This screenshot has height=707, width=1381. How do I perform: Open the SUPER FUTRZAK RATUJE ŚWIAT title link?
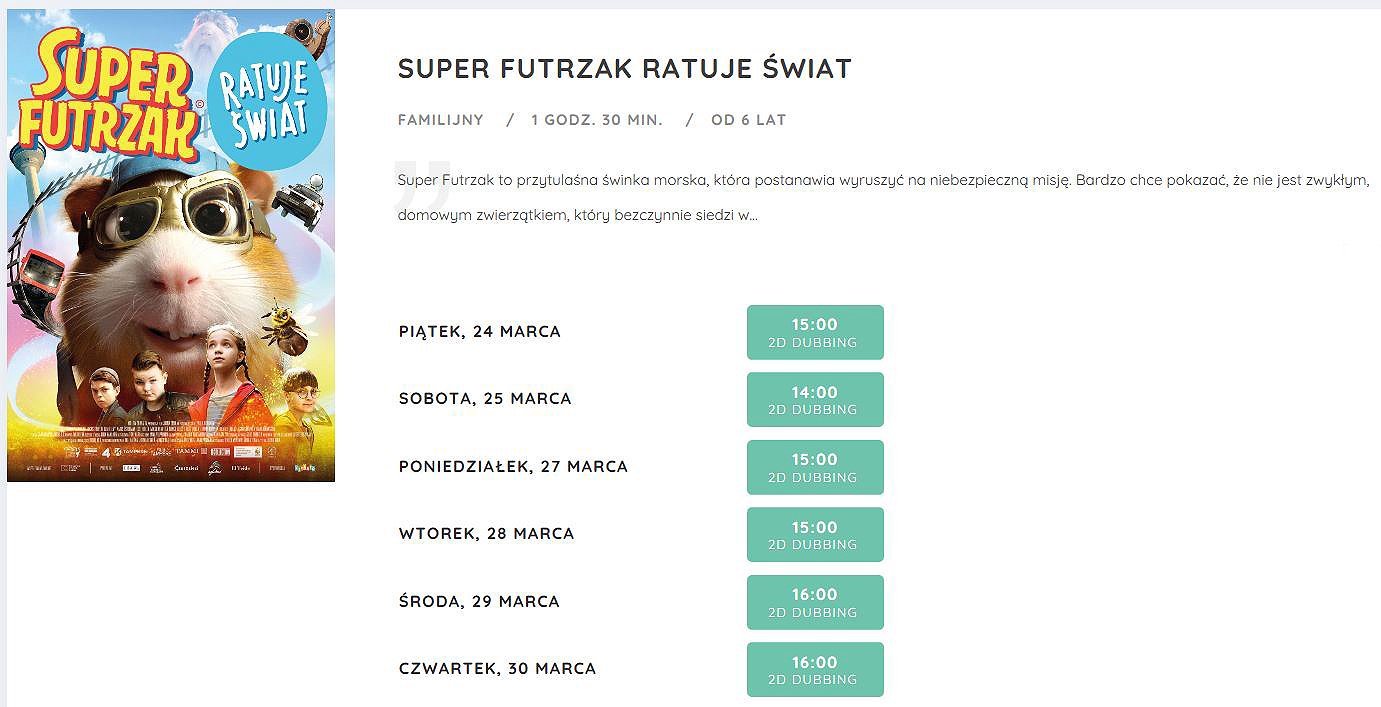(x=625, y=69)
